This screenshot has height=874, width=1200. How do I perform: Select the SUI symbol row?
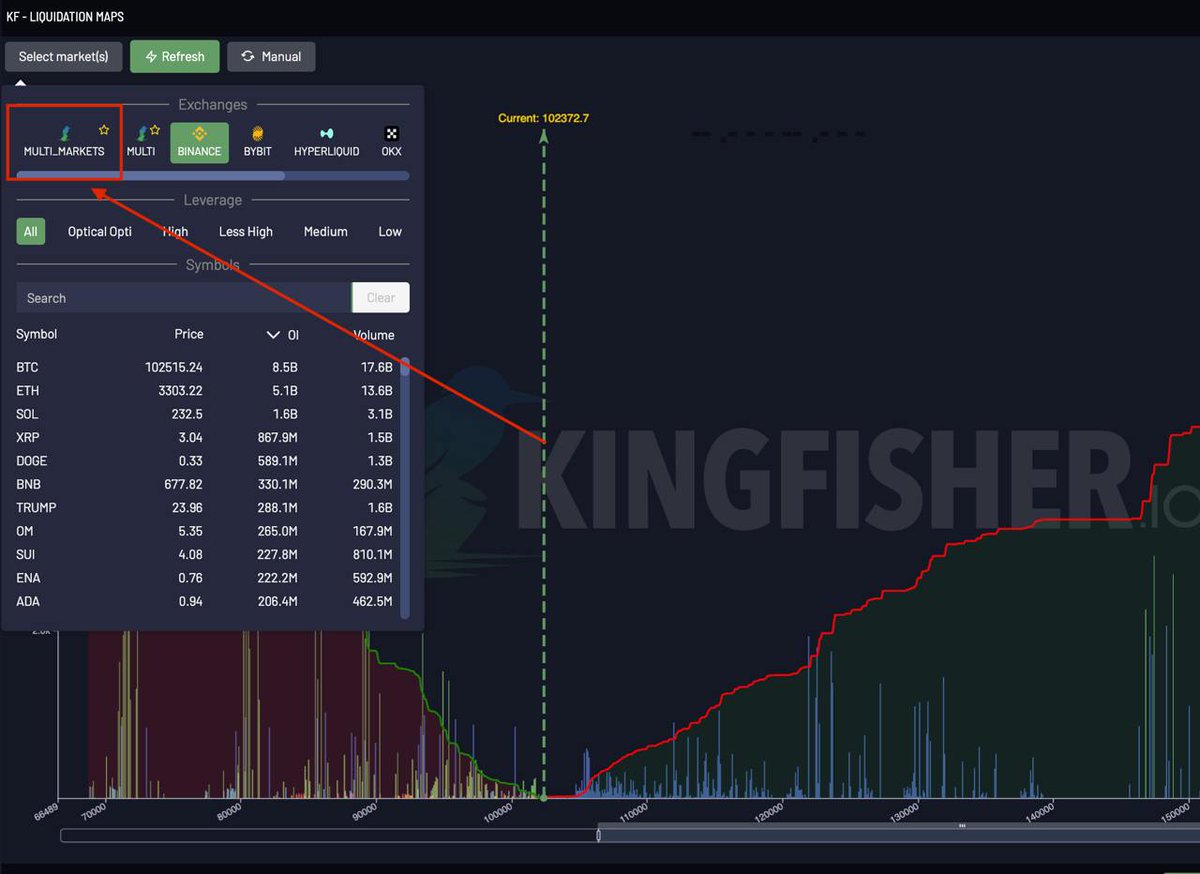[206, 554]
